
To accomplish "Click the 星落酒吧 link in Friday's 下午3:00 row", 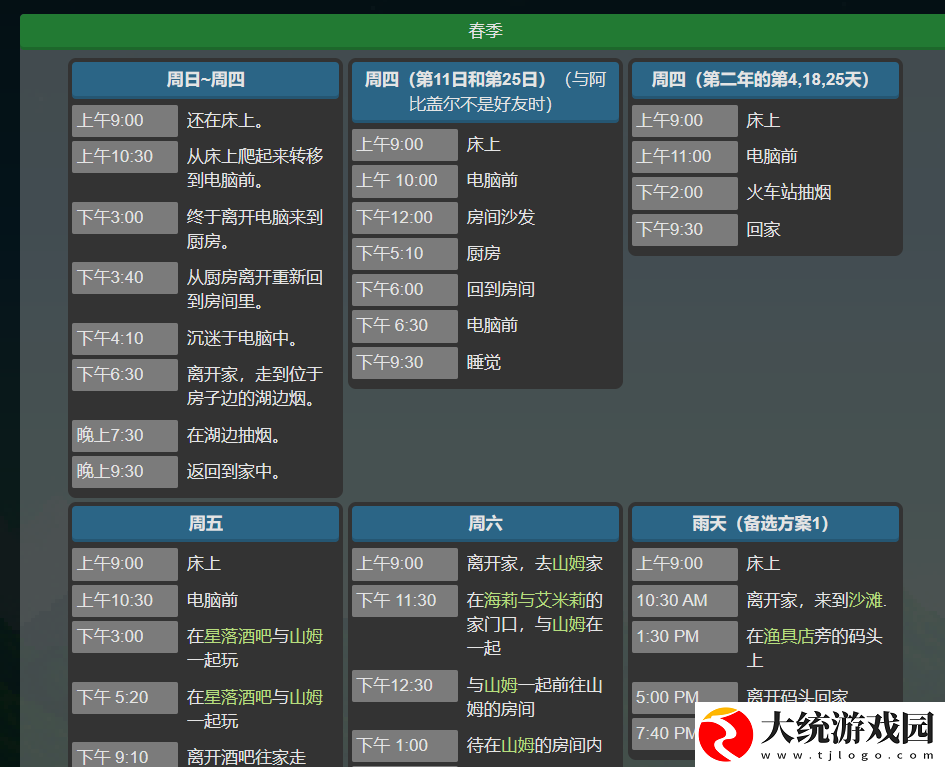I will tap(237, 636).
